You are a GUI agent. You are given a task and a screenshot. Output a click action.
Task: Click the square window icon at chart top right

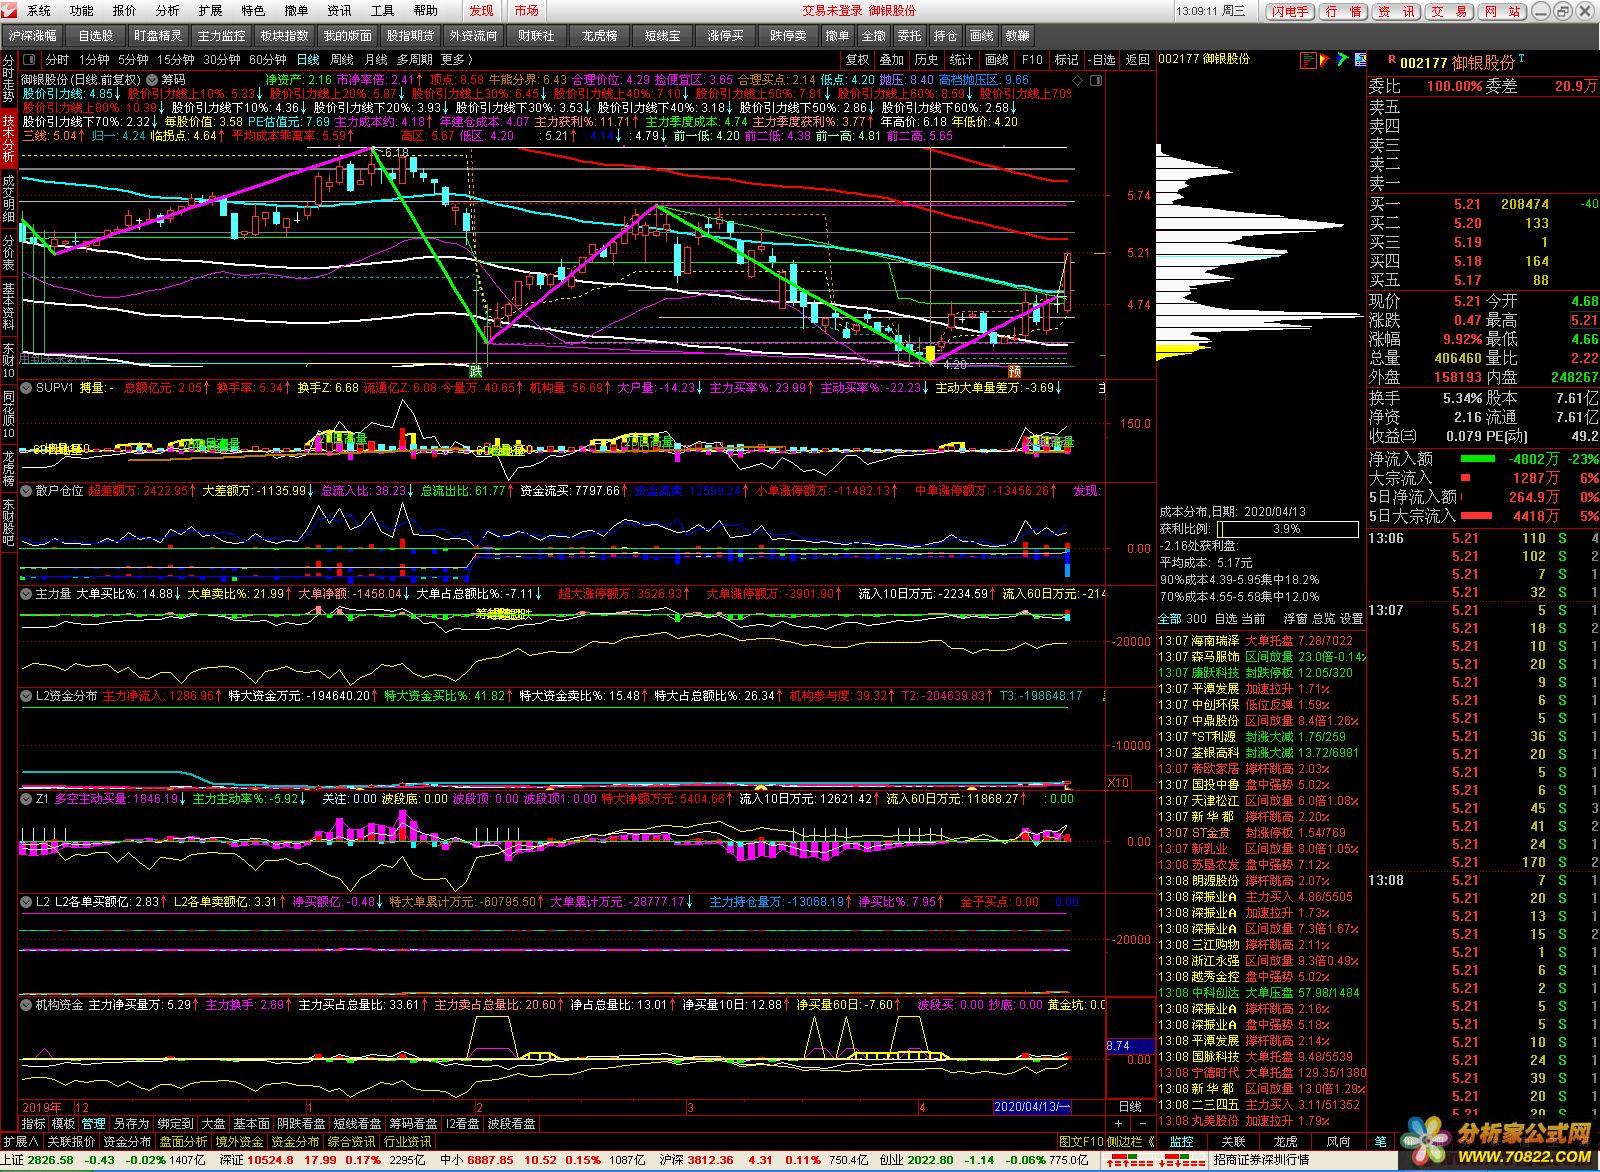point(1096,80)
